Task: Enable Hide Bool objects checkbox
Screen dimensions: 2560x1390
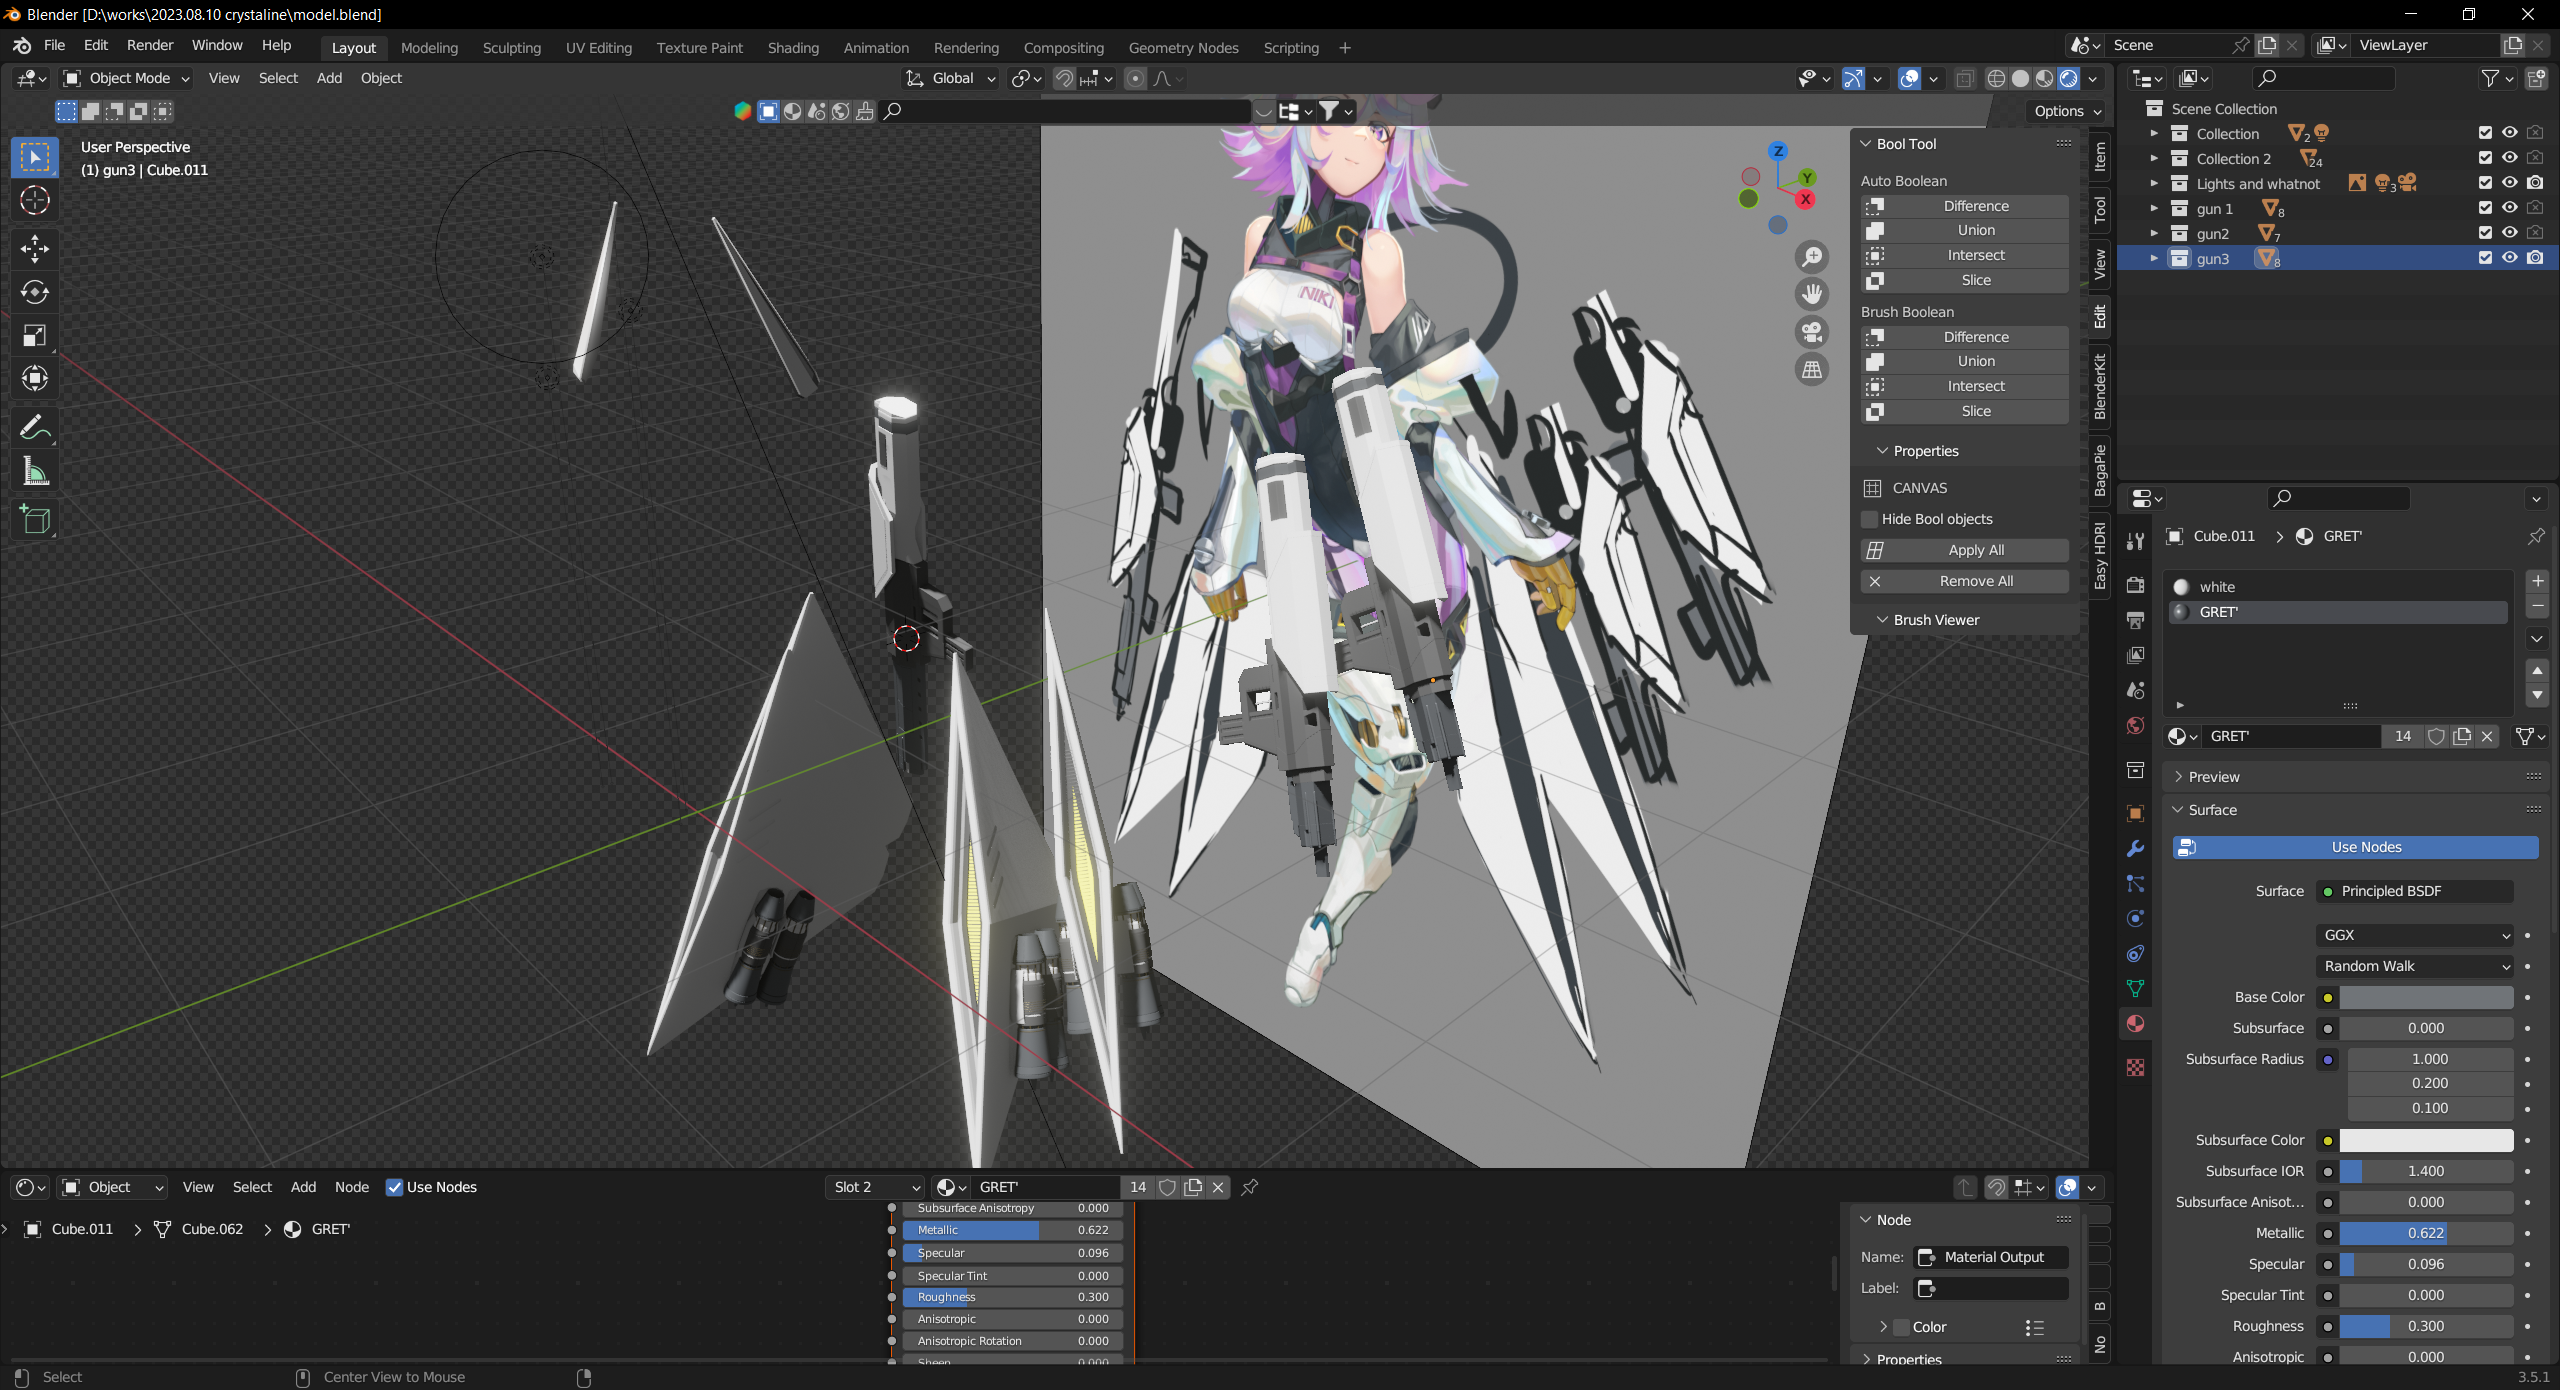Action: [x=1869, y=519]
